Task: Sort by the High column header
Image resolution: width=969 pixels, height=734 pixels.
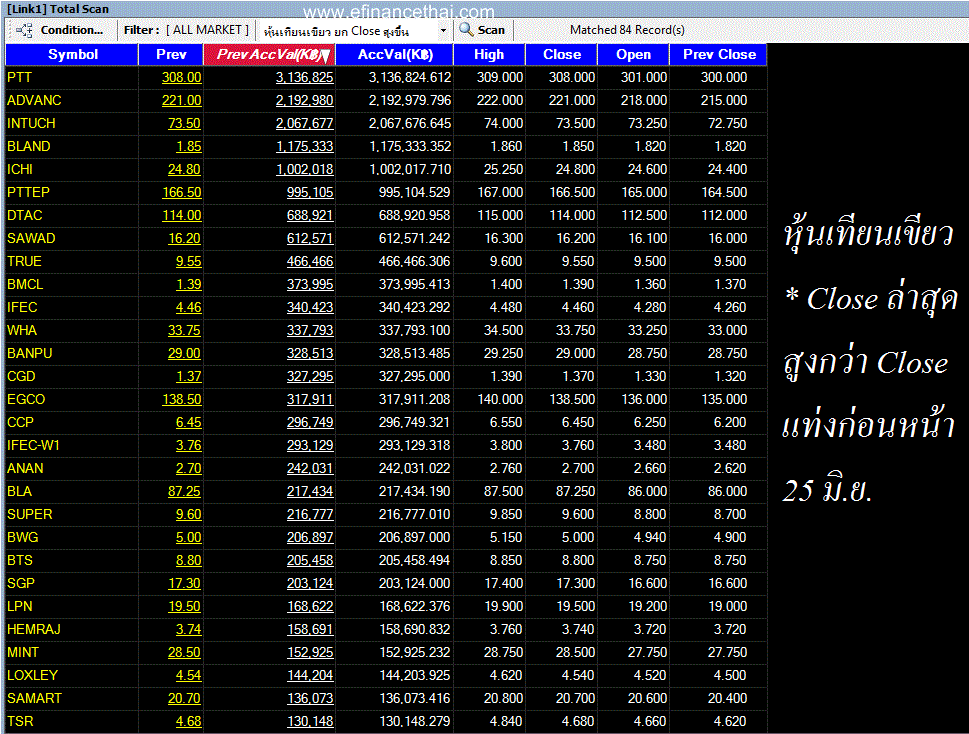Action: point(489,54)
